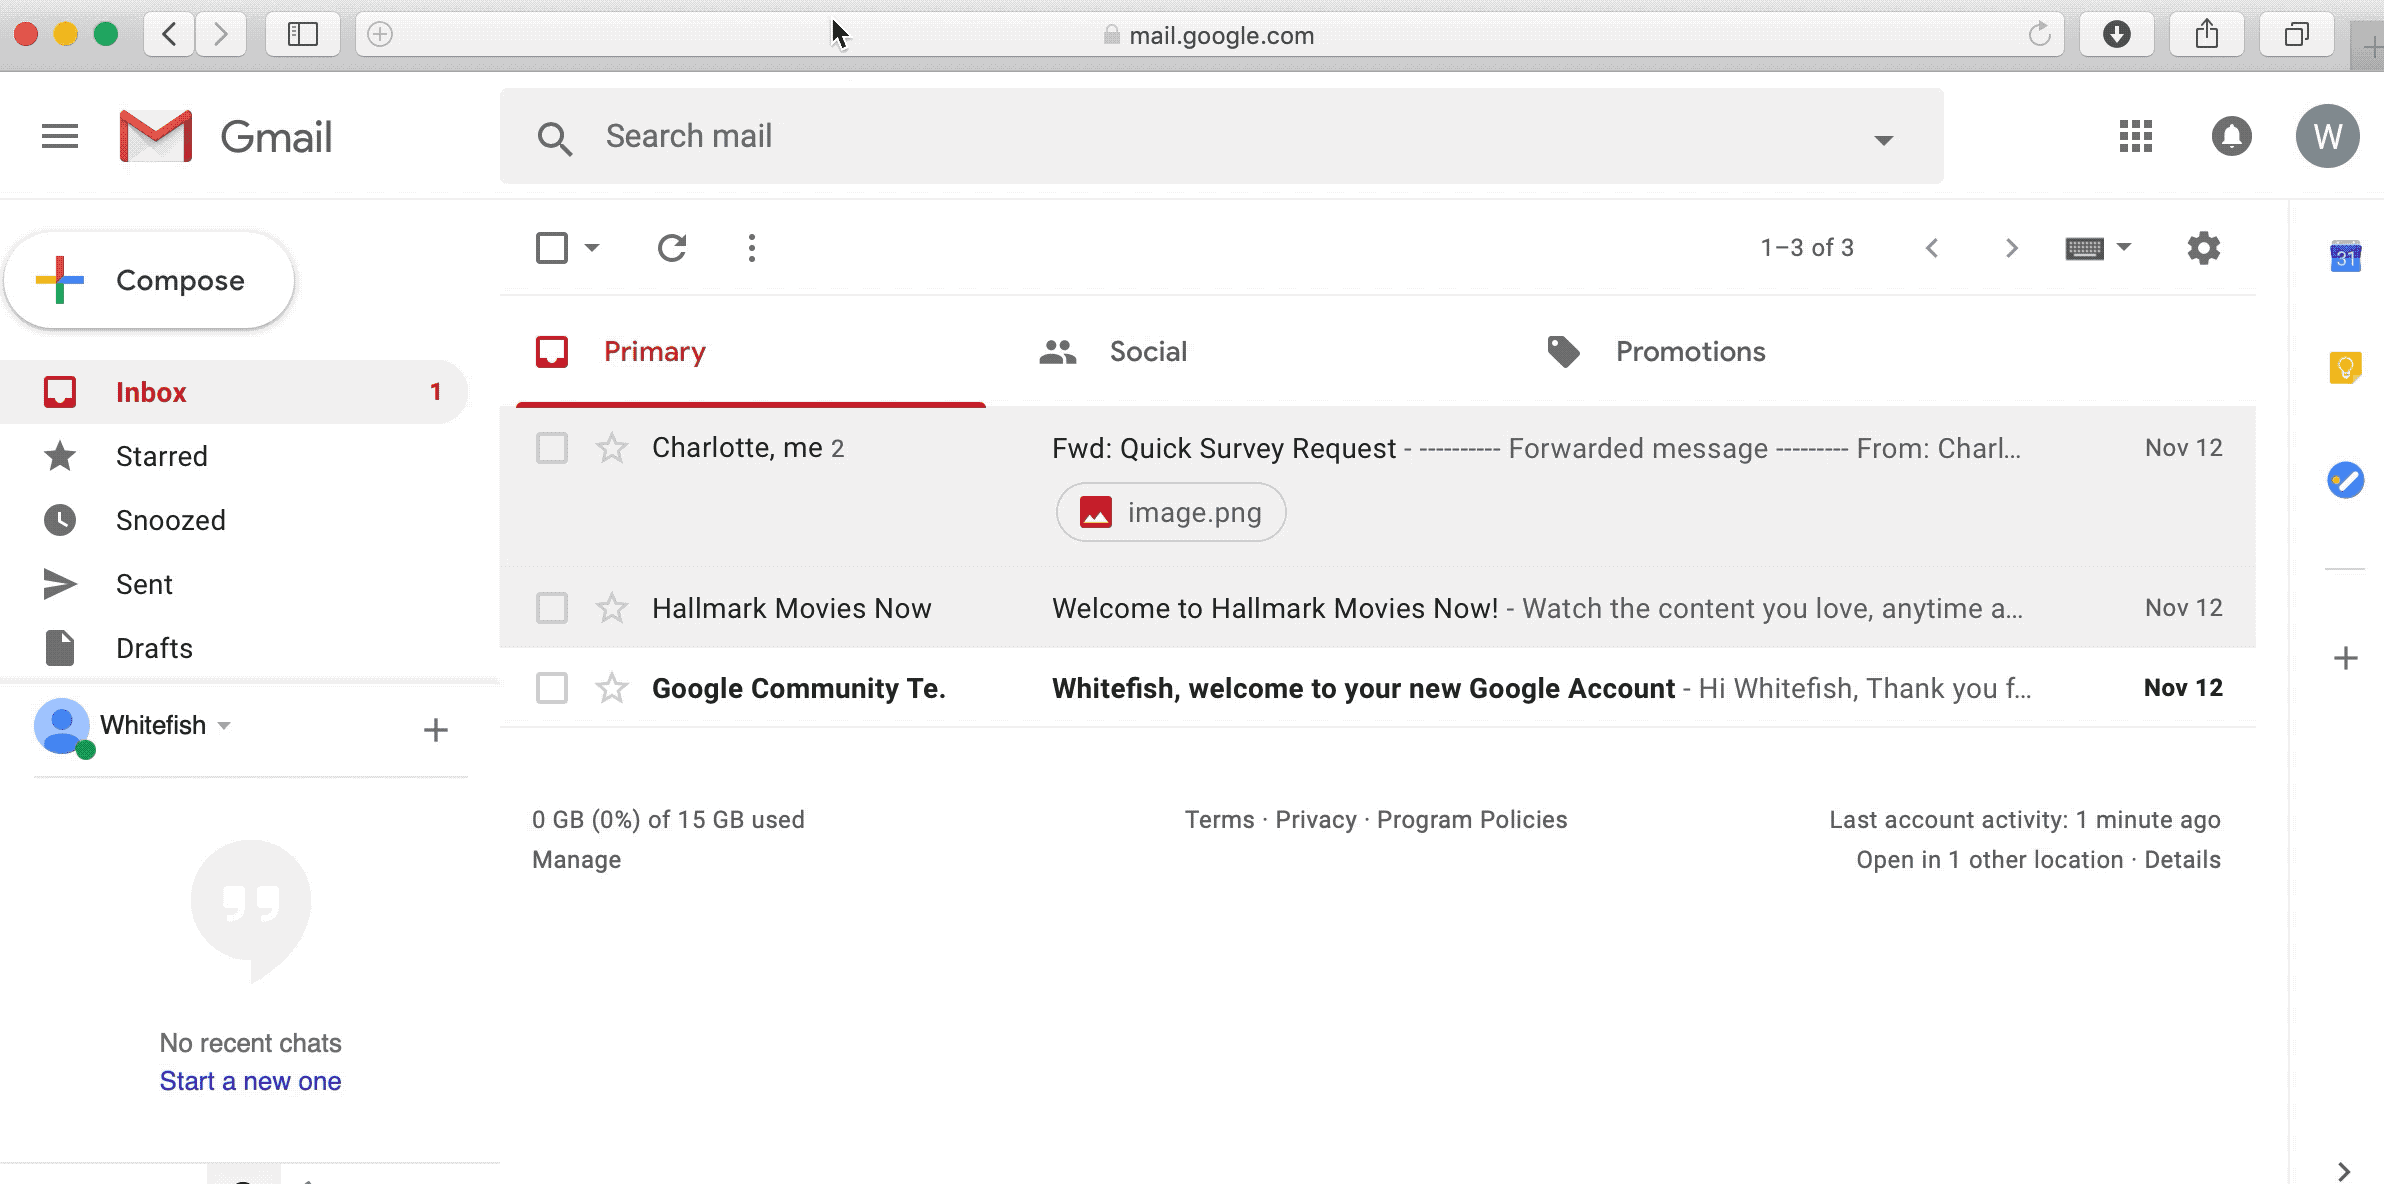
Task: Open the Inbox folder
Action: [x=234, y=392]
